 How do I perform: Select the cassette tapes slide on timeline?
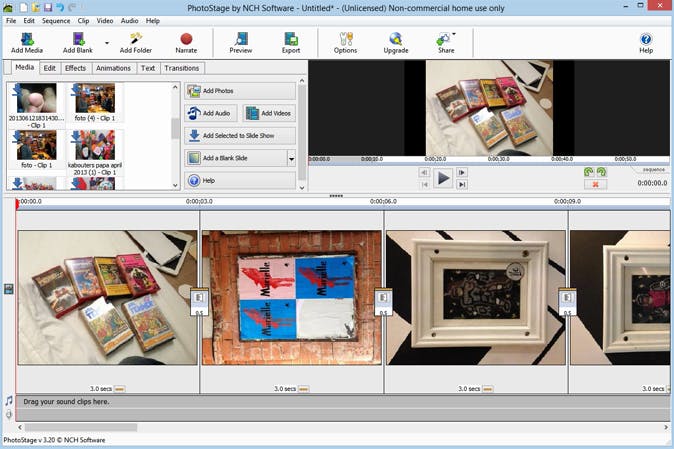pyautogui.click(x=107, y=298)
